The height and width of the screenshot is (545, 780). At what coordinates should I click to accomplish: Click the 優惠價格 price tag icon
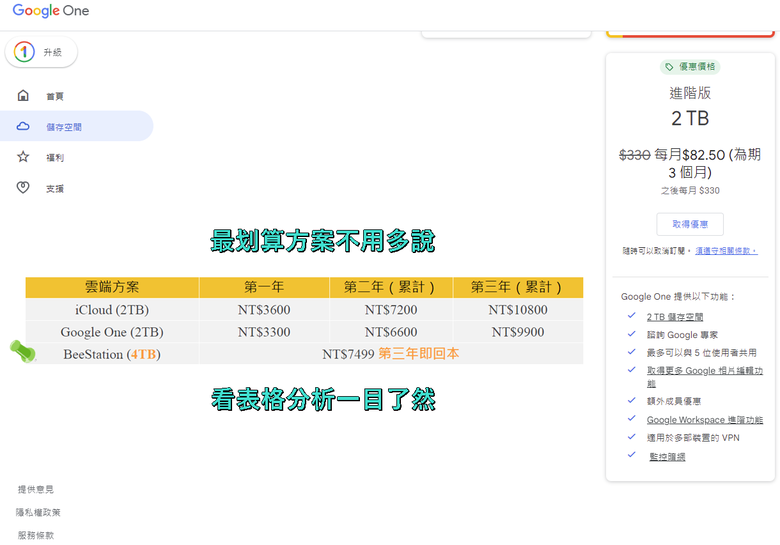[669, 67]
